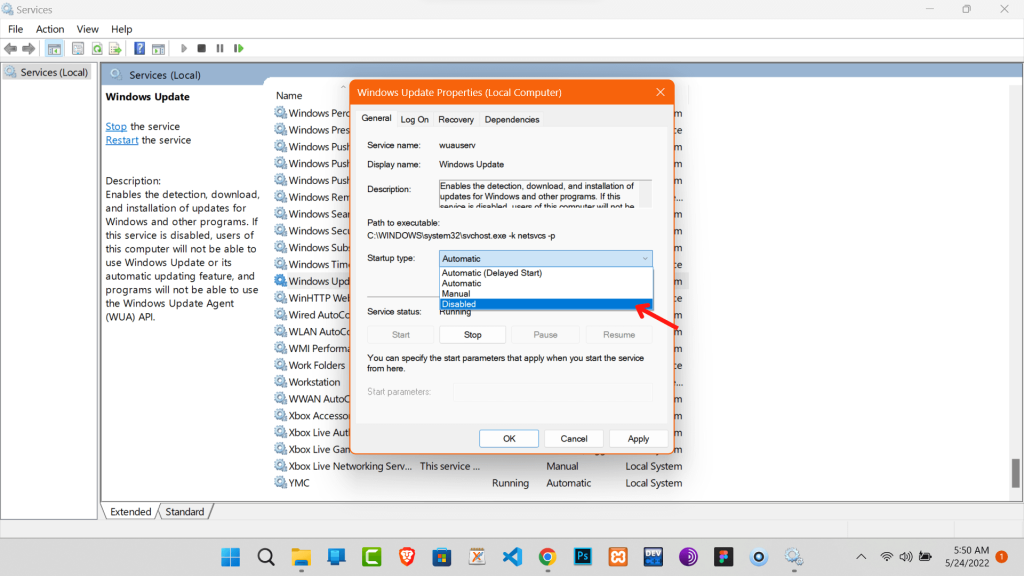Open the View menu
The height and width of the screenshot is (576, 1024).
pos(88,29)
